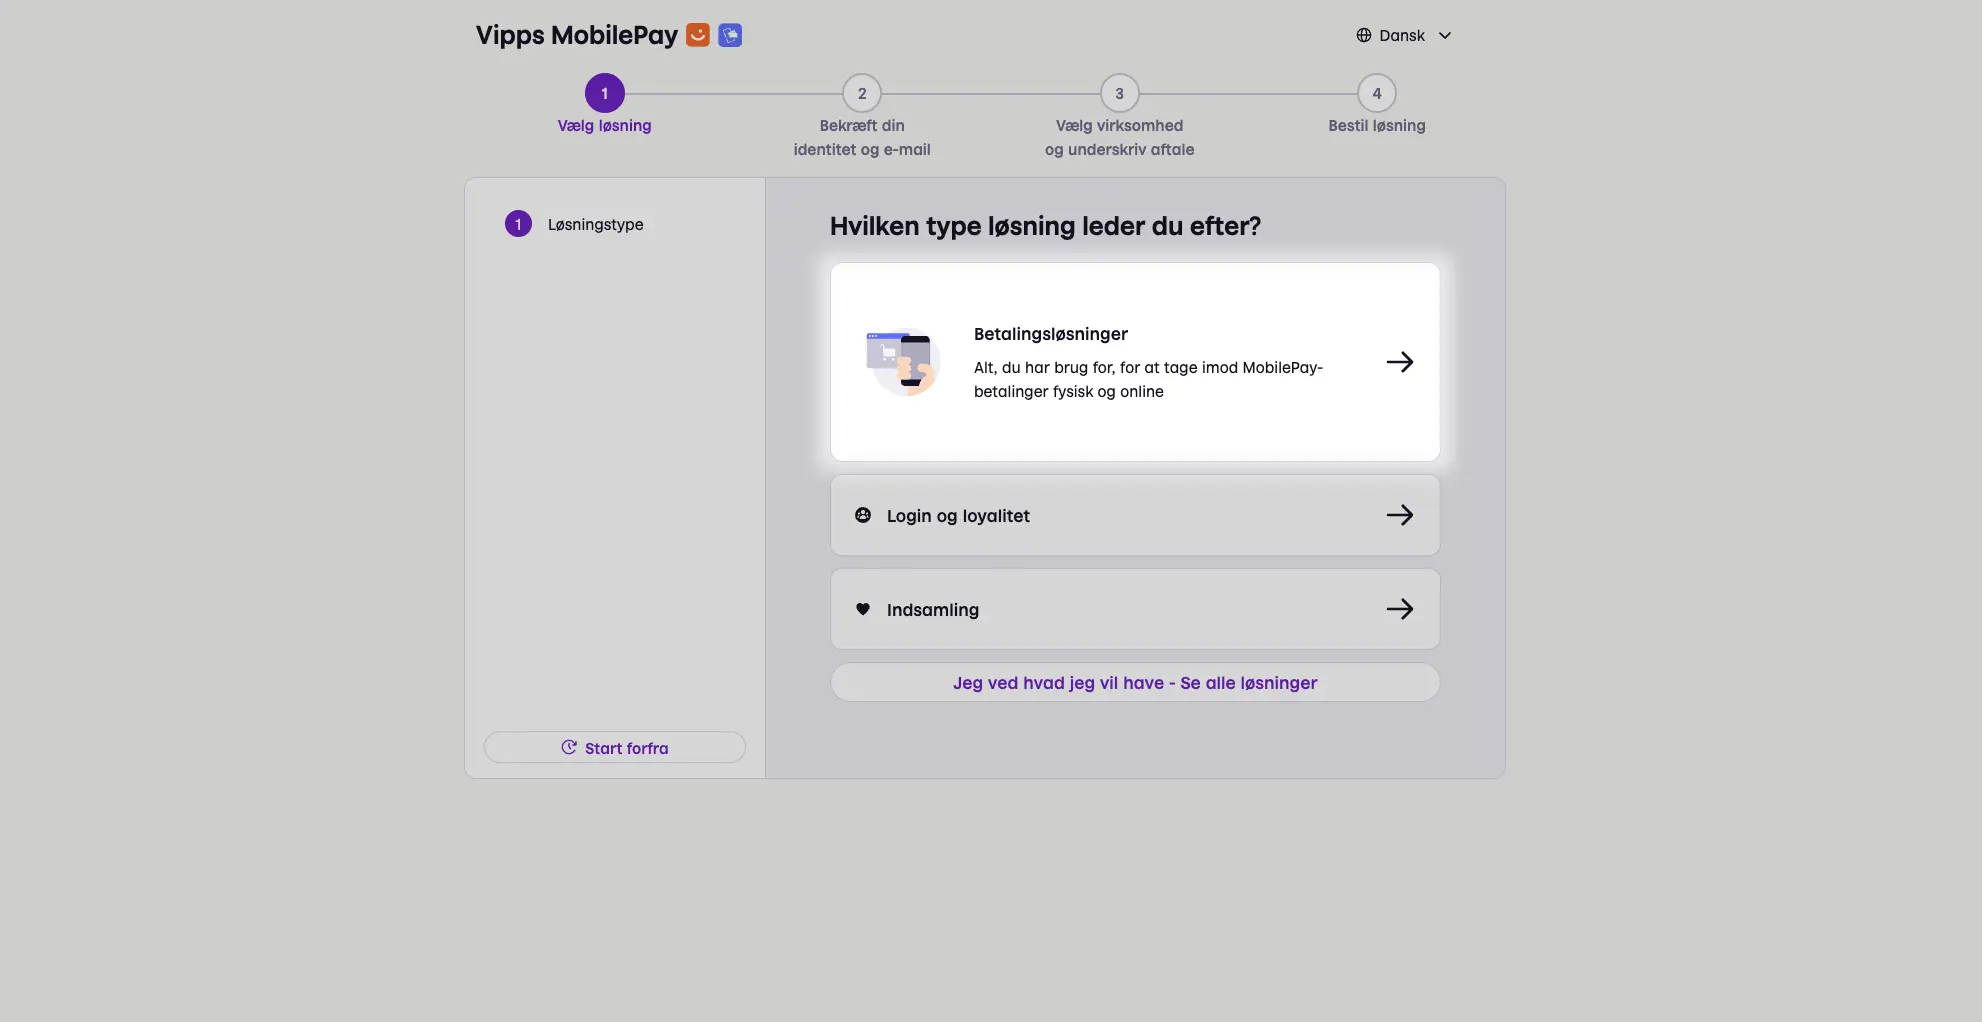Image resolution: width=1982 pixels, height=1022 pixels.
Task: Click the arrow on Indsamling row
Action: (1400, 609)
